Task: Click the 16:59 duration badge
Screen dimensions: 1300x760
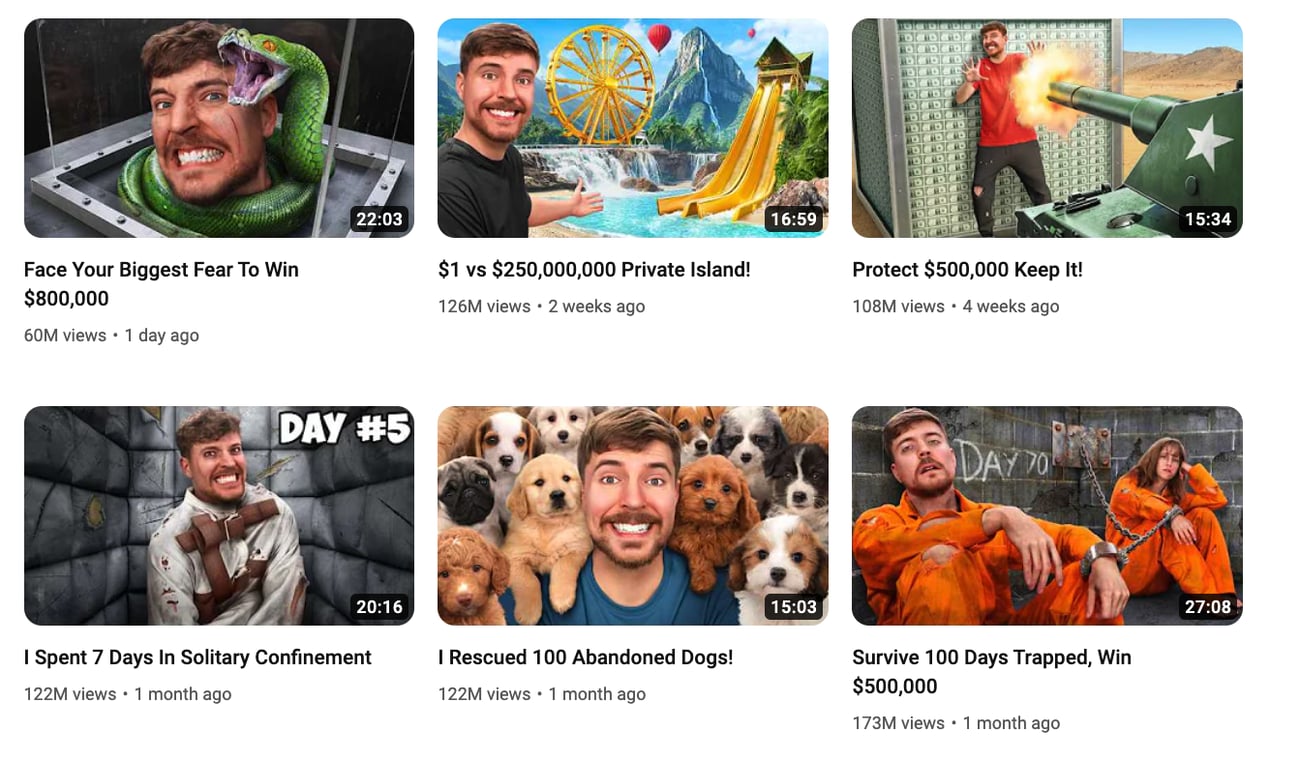Action: coord(793,219)
